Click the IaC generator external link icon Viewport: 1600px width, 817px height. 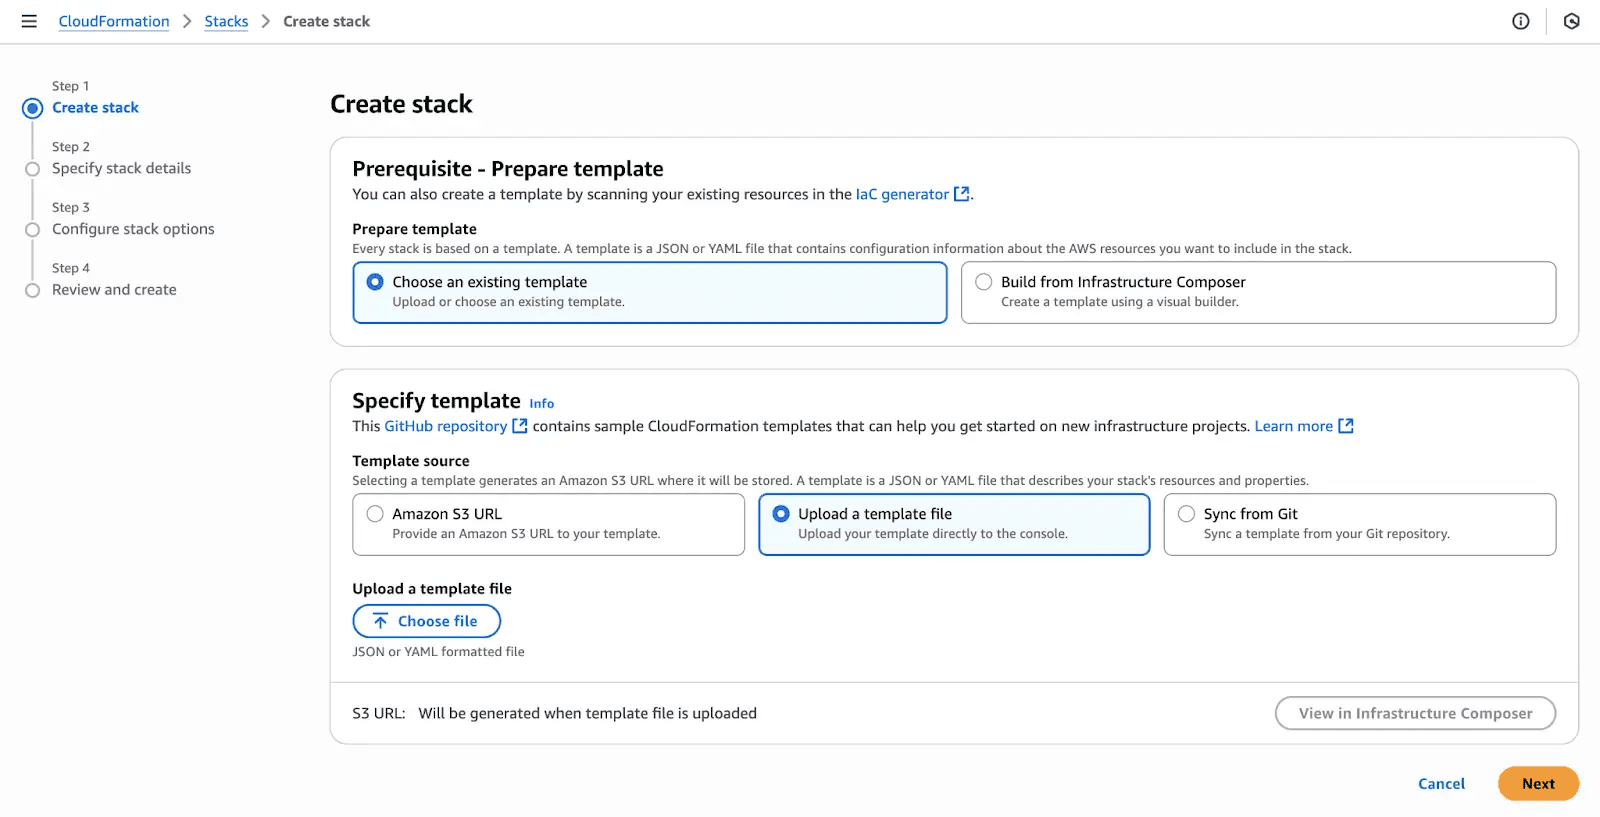tap(961, 194)
